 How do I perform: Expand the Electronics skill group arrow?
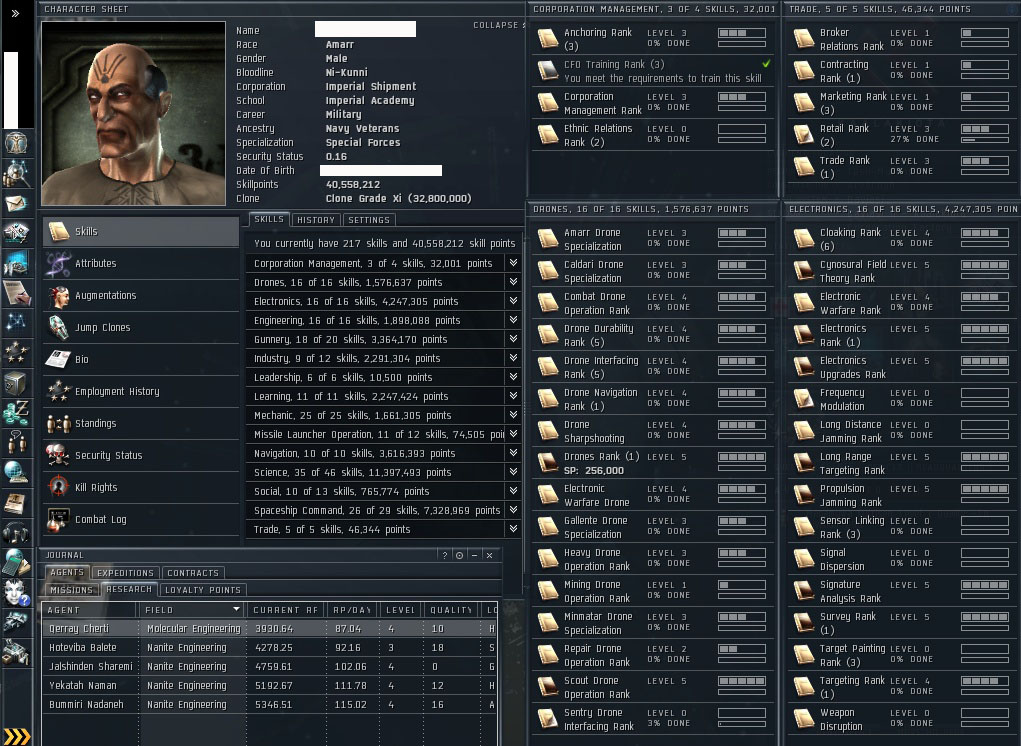tap(514, 301)
